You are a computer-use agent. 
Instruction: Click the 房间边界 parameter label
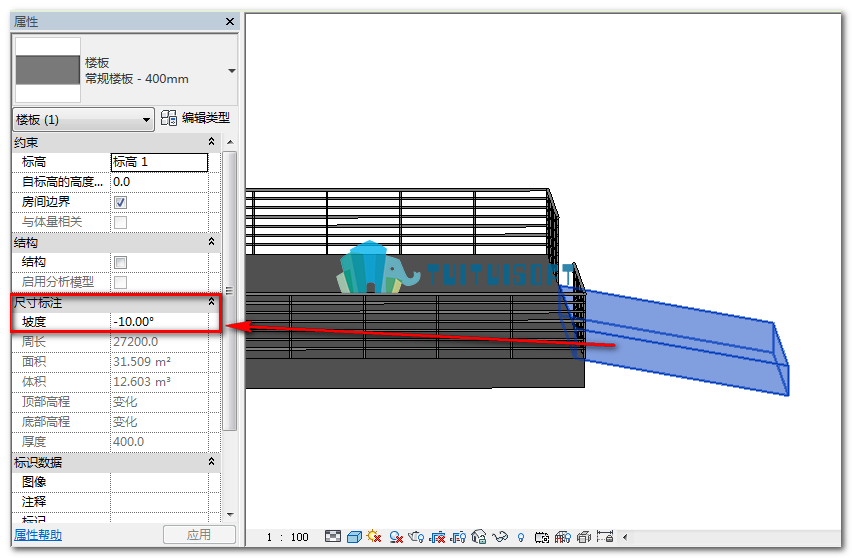pyautogui.click(x=46, y=202)
